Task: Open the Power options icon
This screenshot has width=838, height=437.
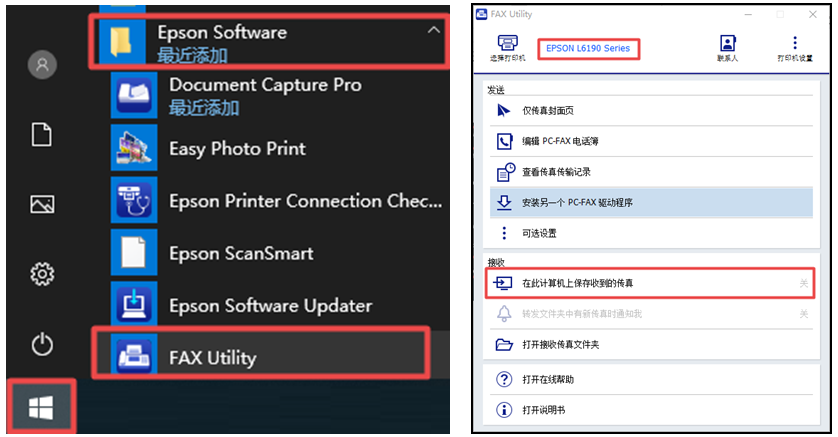Action: (42, 345)
